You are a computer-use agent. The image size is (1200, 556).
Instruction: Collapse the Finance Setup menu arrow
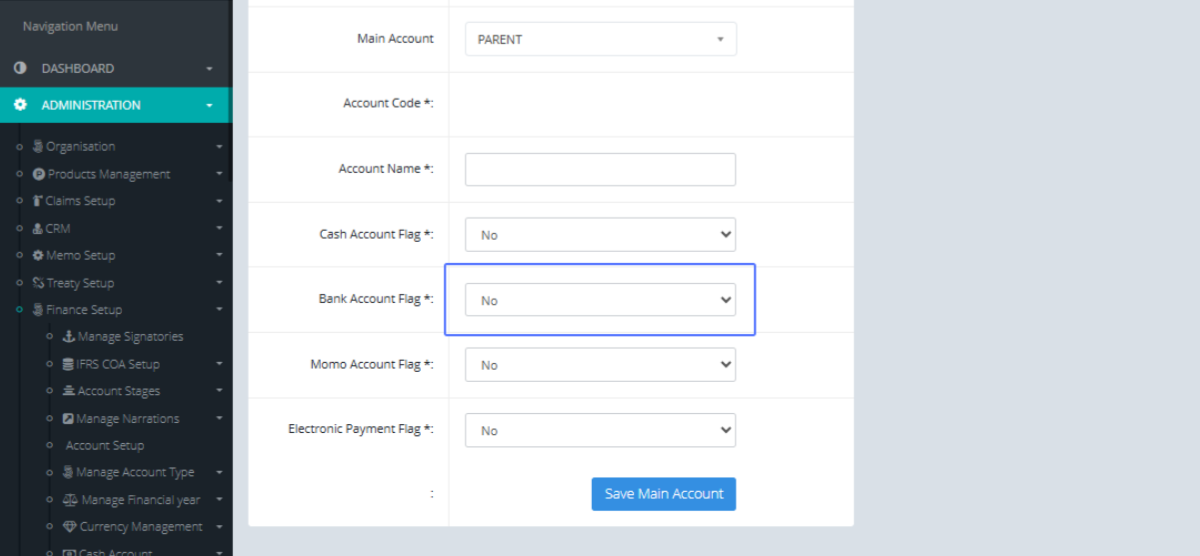pyautogui.click(x=219, y=310)
